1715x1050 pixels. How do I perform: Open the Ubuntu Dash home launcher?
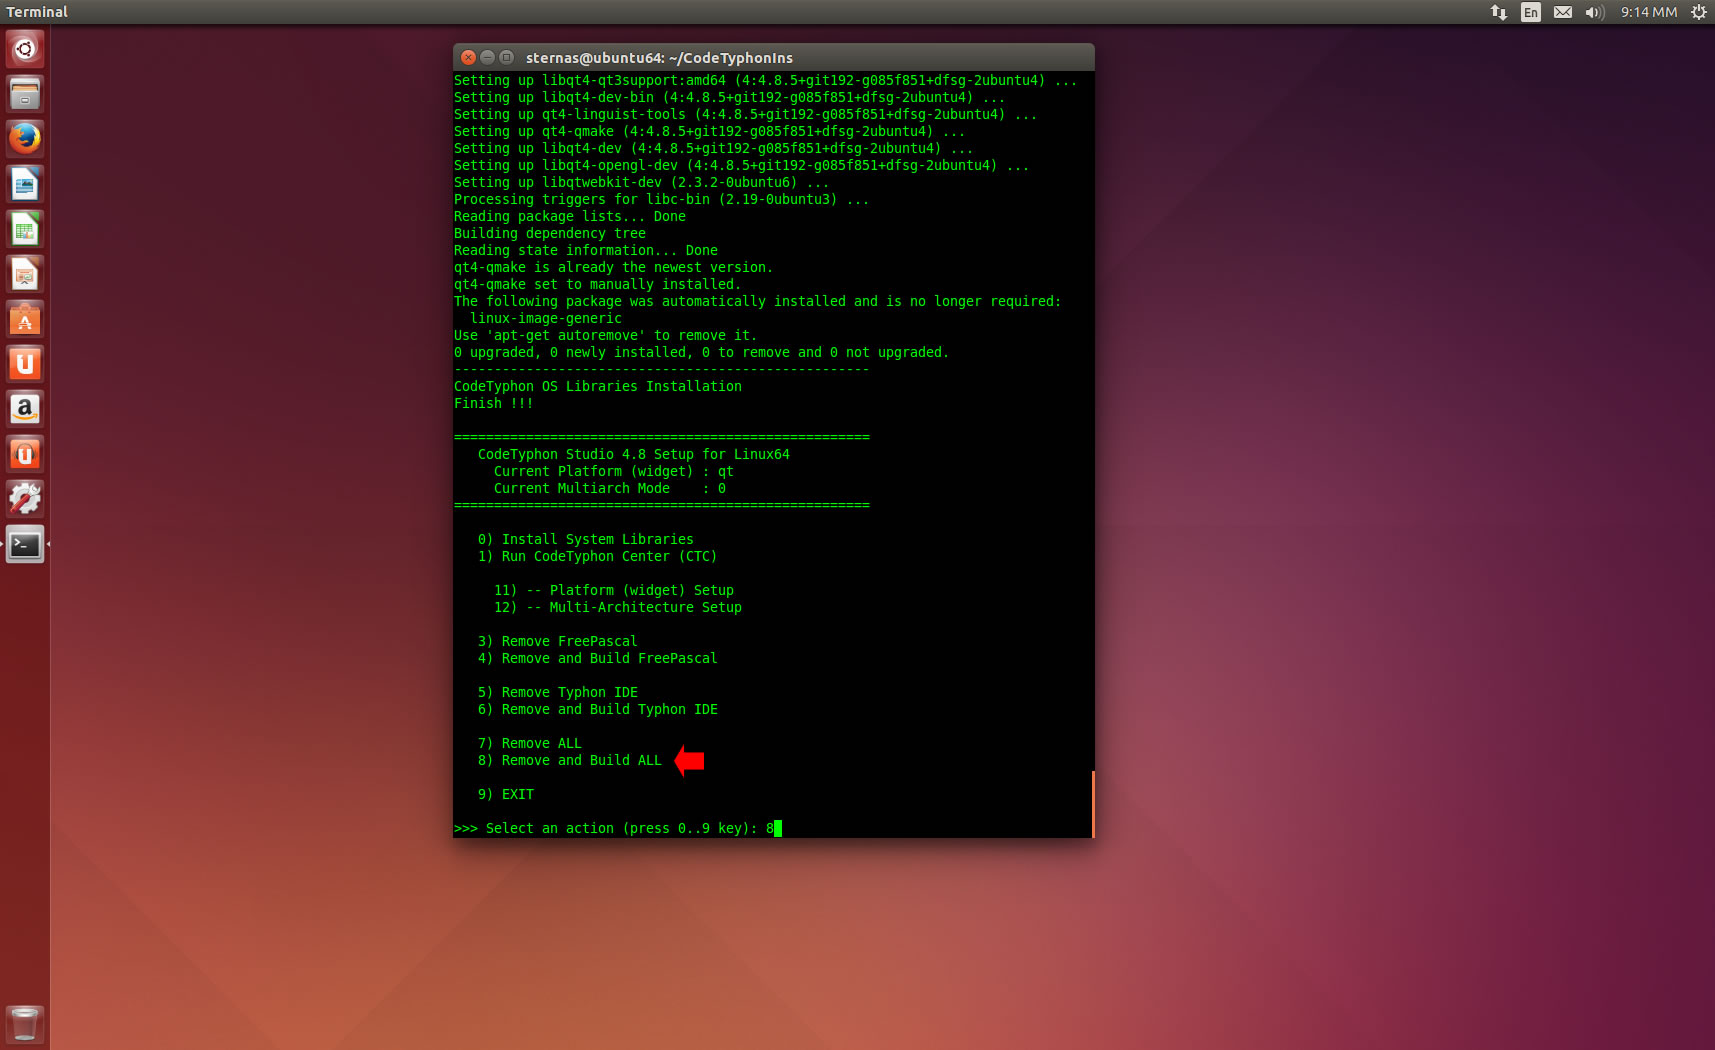[25, 49]
